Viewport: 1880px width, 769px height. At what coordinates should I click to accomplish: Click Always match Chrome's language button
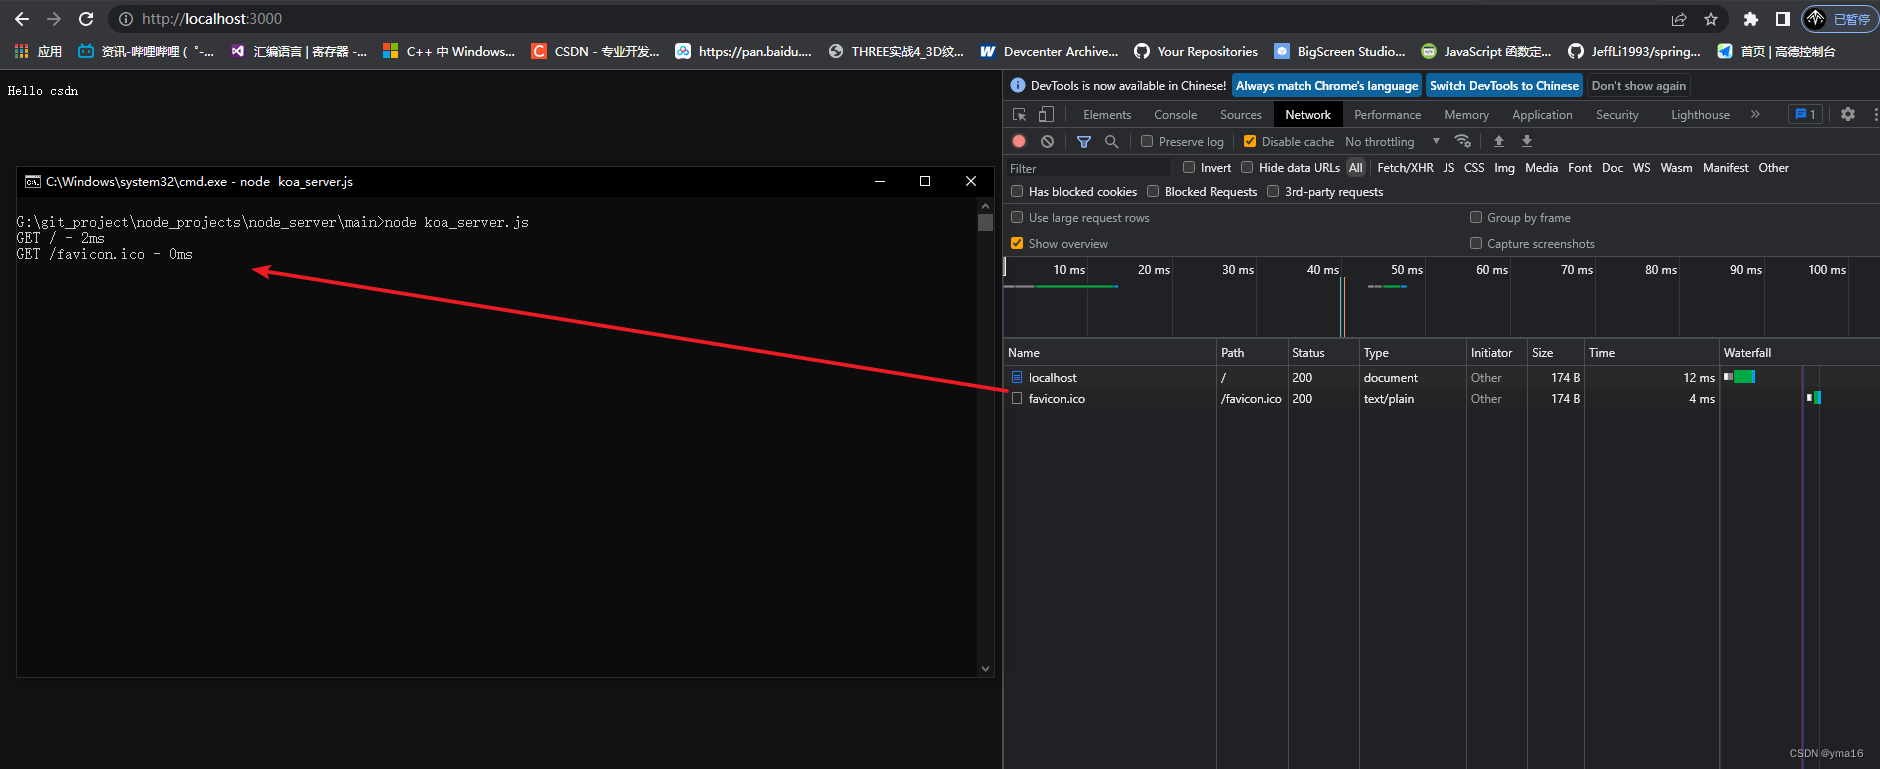click(x=1327, y=86)
